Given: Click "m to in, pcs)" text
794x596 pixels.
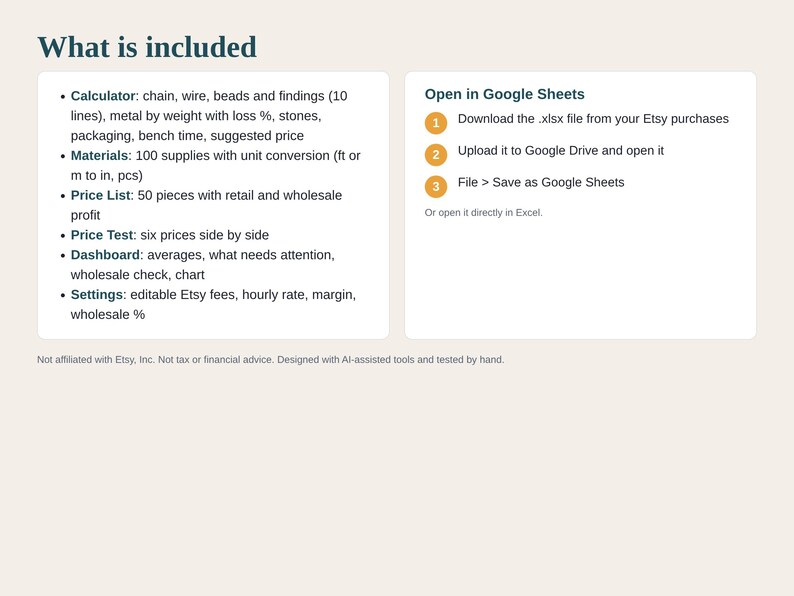Looking at the screenshot, I should pyautogui.click(x=107, y=176).
